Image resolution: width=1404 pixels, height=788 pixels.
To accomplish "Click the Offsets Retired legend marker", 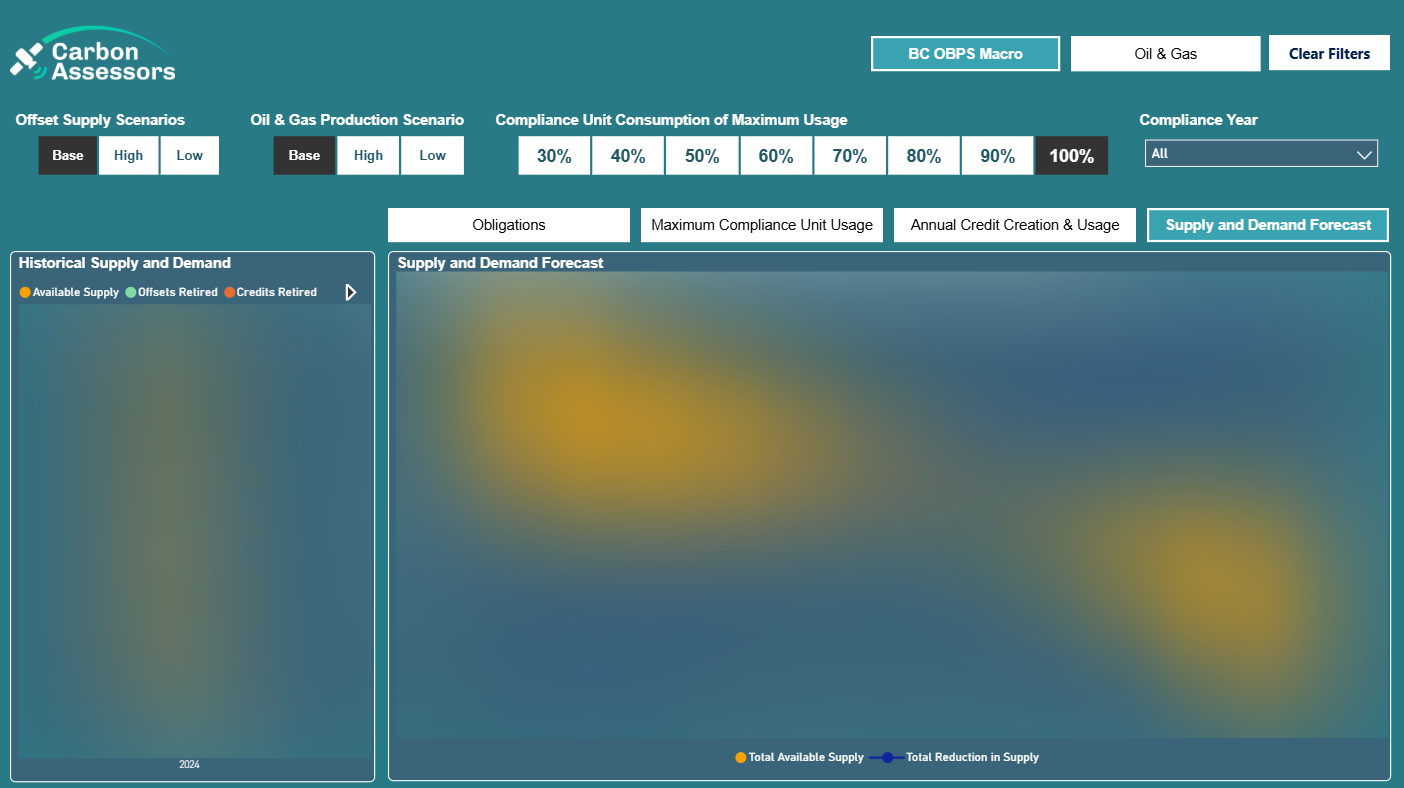I will tap(130, 292).
